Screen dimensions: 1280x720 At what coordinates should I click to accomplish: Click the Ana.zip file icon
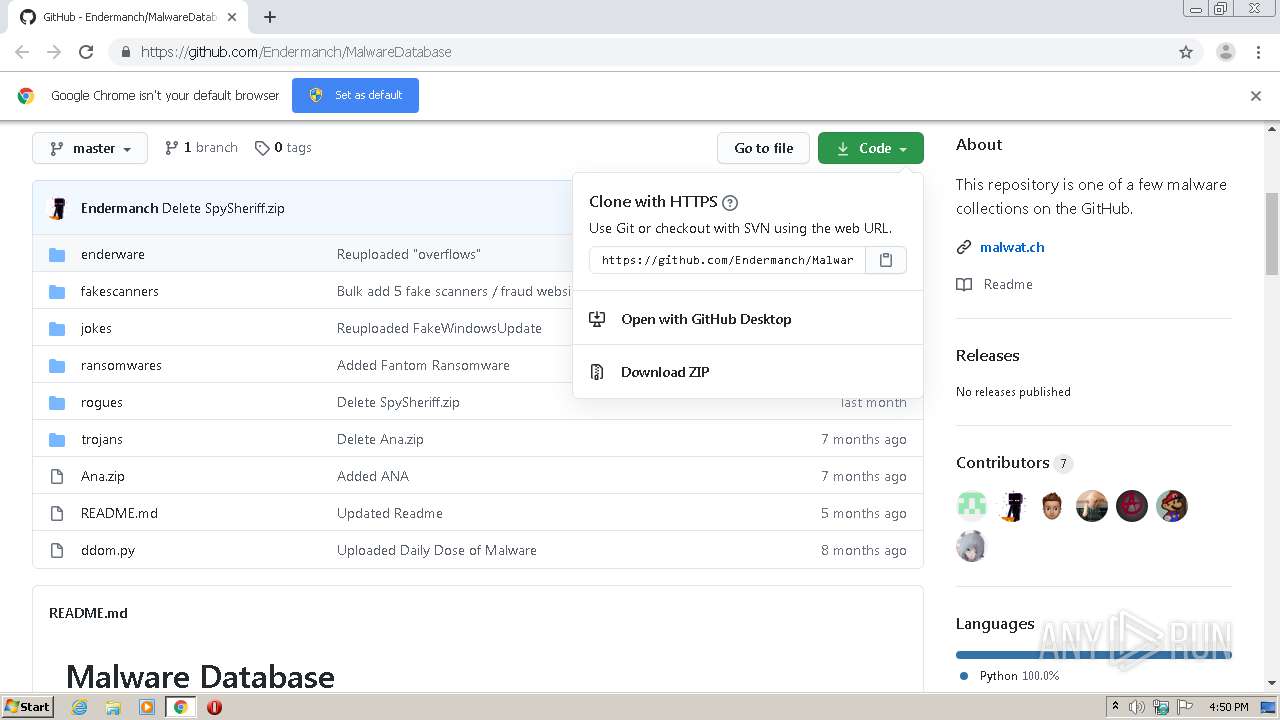(57, 477)
